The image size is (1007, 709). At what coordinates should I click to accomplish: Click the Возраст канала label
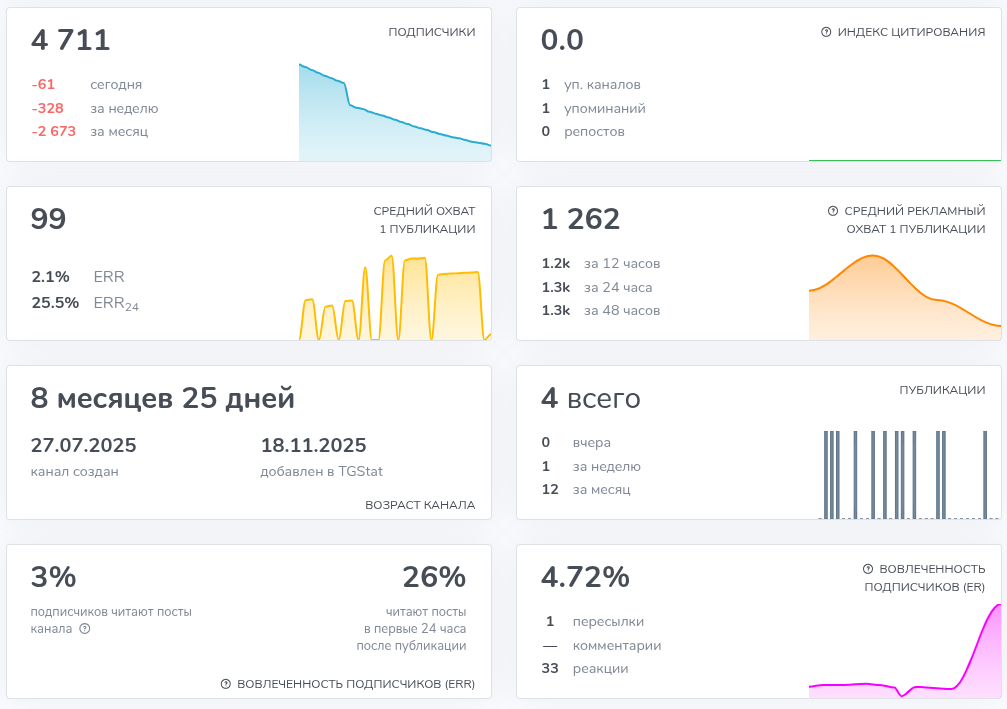click(420, 505)
